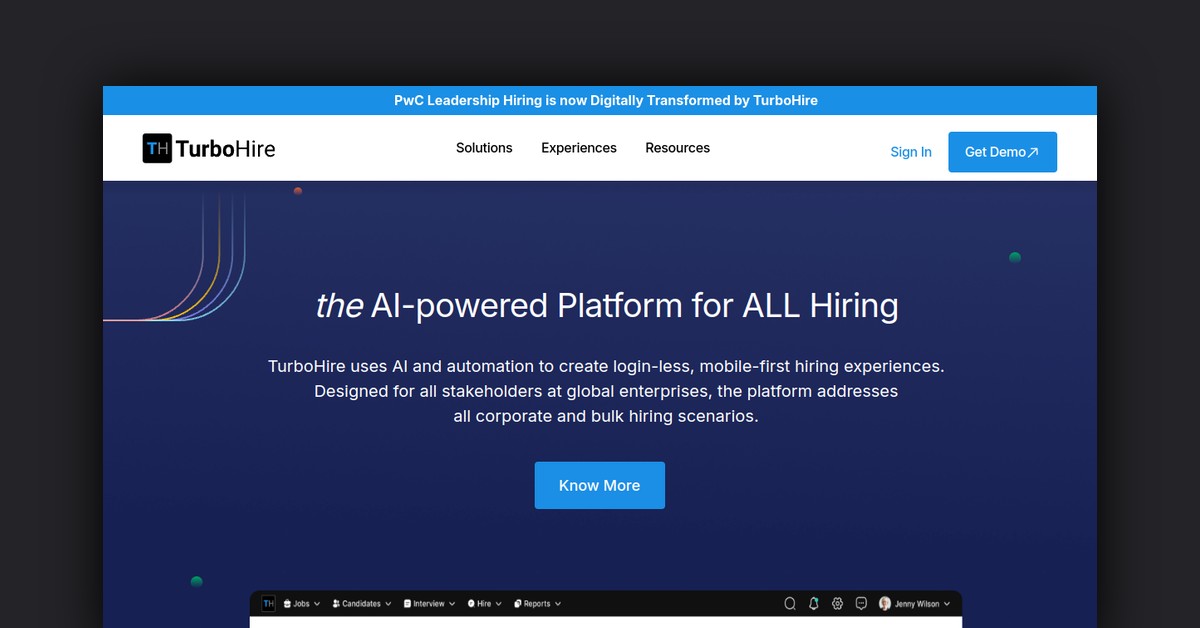
Task: Expand the Jenny Wilson account chevron
Action: (x=947, y=604)
